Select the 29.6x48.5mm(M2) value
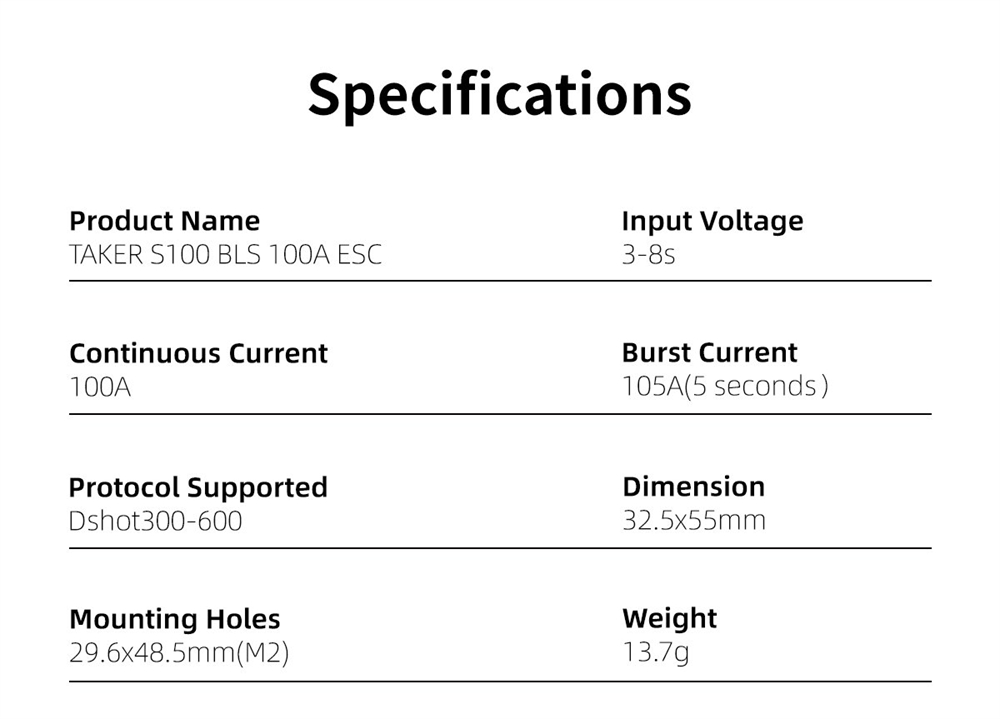 pos(179,653)
